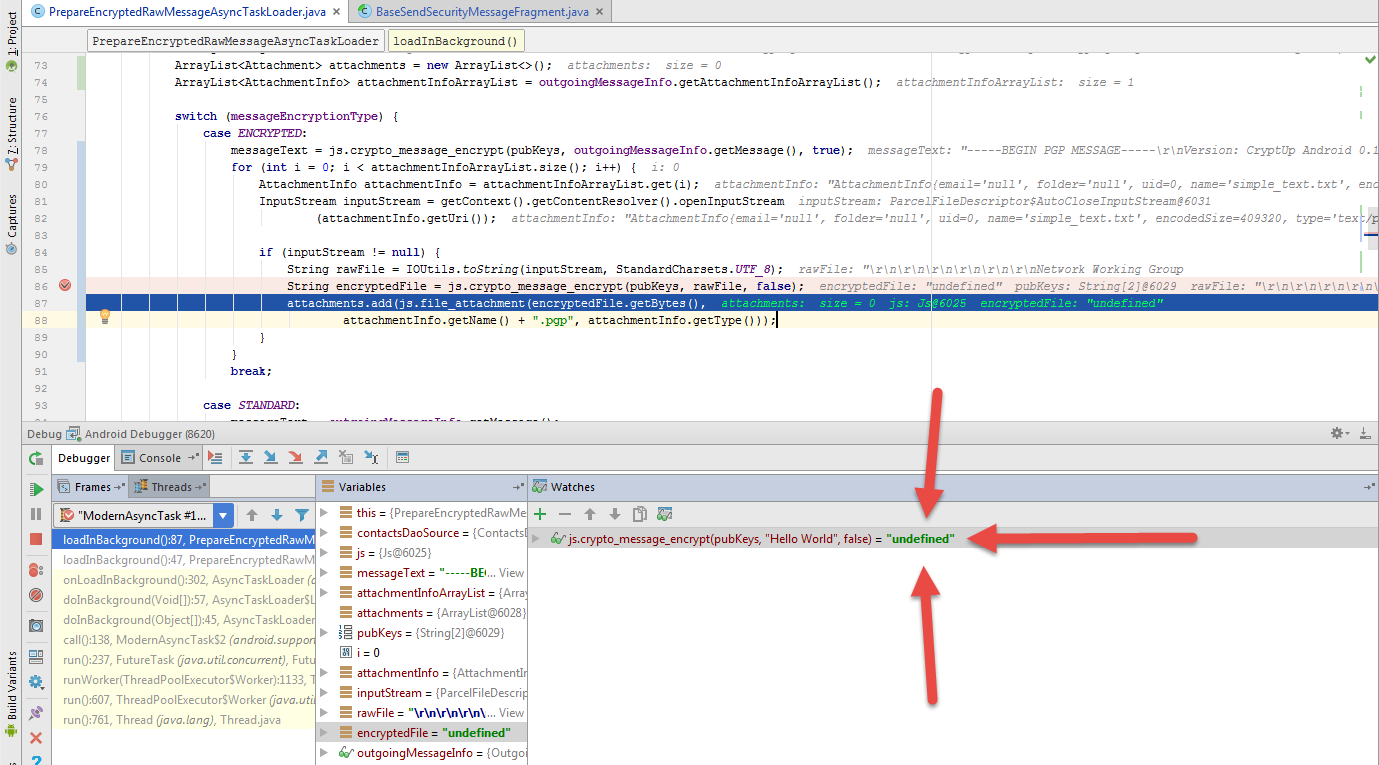Viewport: 1379px width, 765px height.
Task: Click the copy watch value icon
Action: [x=639, y=514]
